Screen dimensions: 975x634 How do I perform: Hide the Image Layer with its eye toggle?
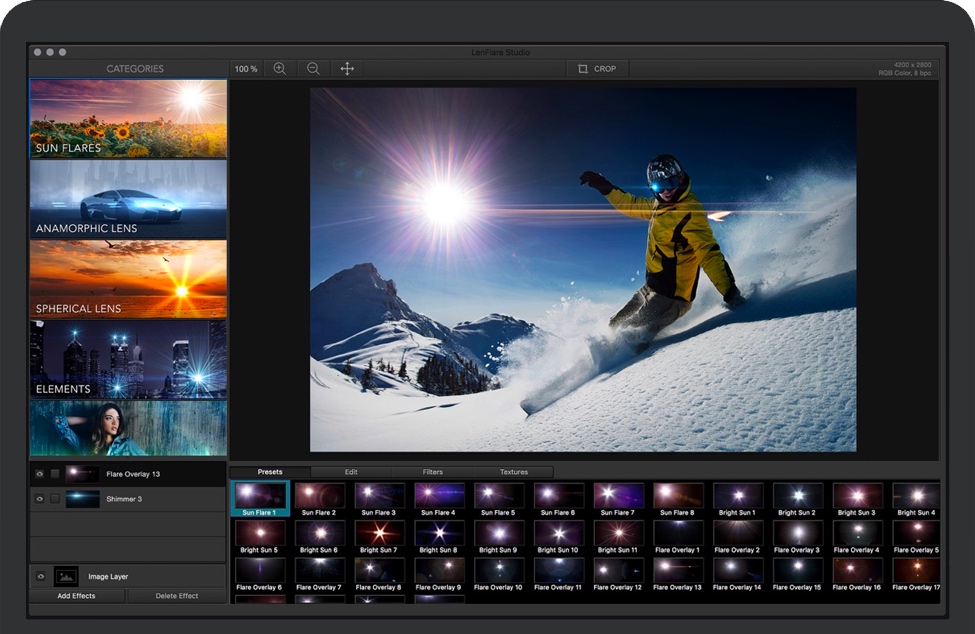40,576
